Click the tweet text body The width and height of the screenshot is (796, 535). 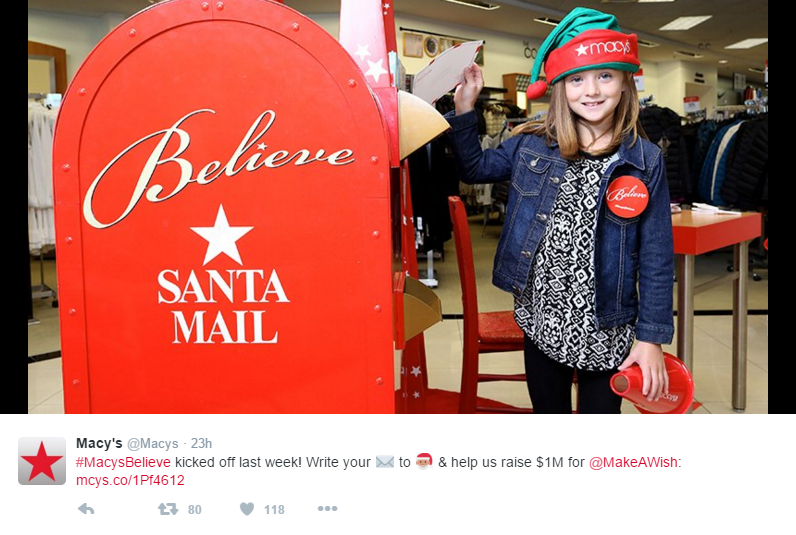(378, 471)
